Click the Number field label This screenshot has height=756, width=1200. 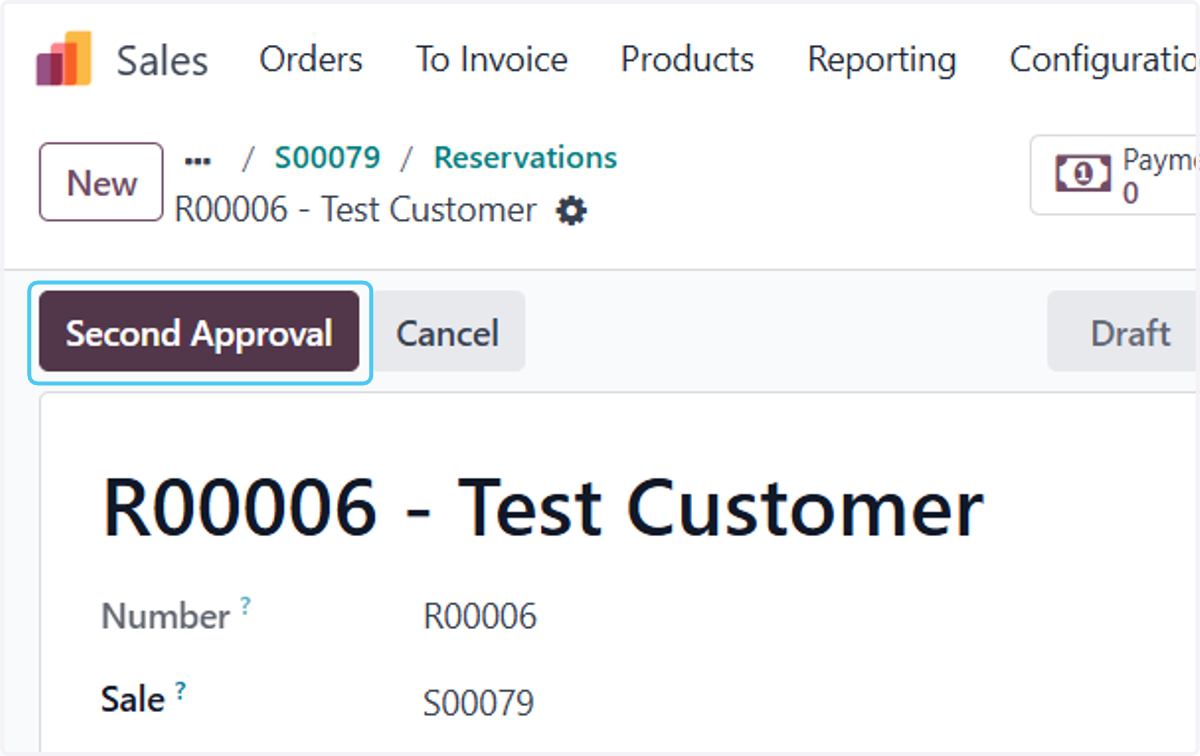tap(166, 616)
